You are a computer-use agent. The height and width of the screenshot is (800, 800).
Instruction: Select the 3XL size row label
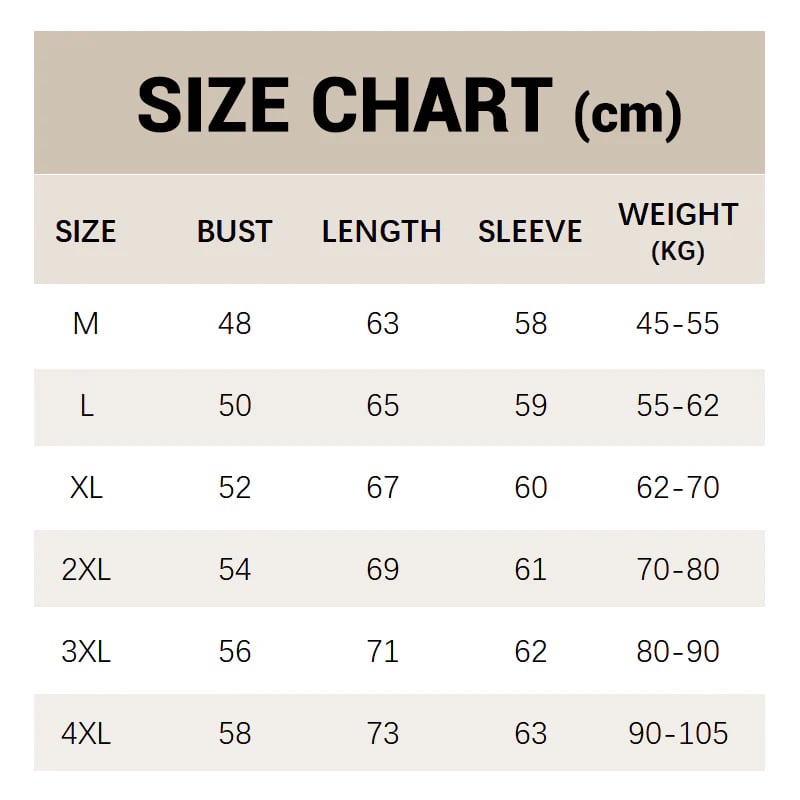click(86, 652)
